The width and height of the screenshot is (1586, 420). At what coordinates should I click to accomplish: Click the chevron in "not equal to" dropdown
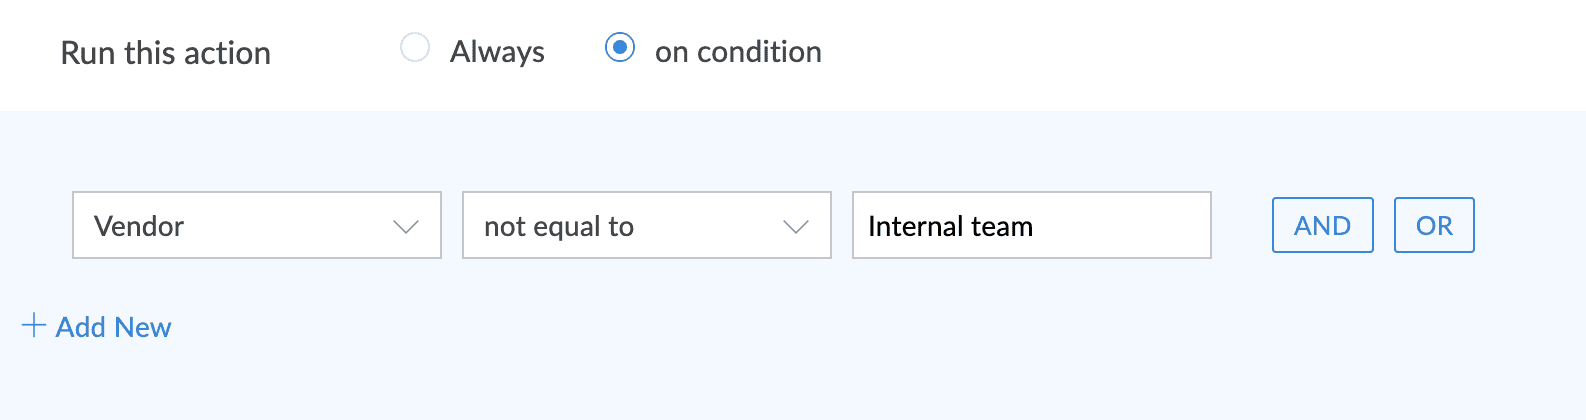click(x=795, y=227)
